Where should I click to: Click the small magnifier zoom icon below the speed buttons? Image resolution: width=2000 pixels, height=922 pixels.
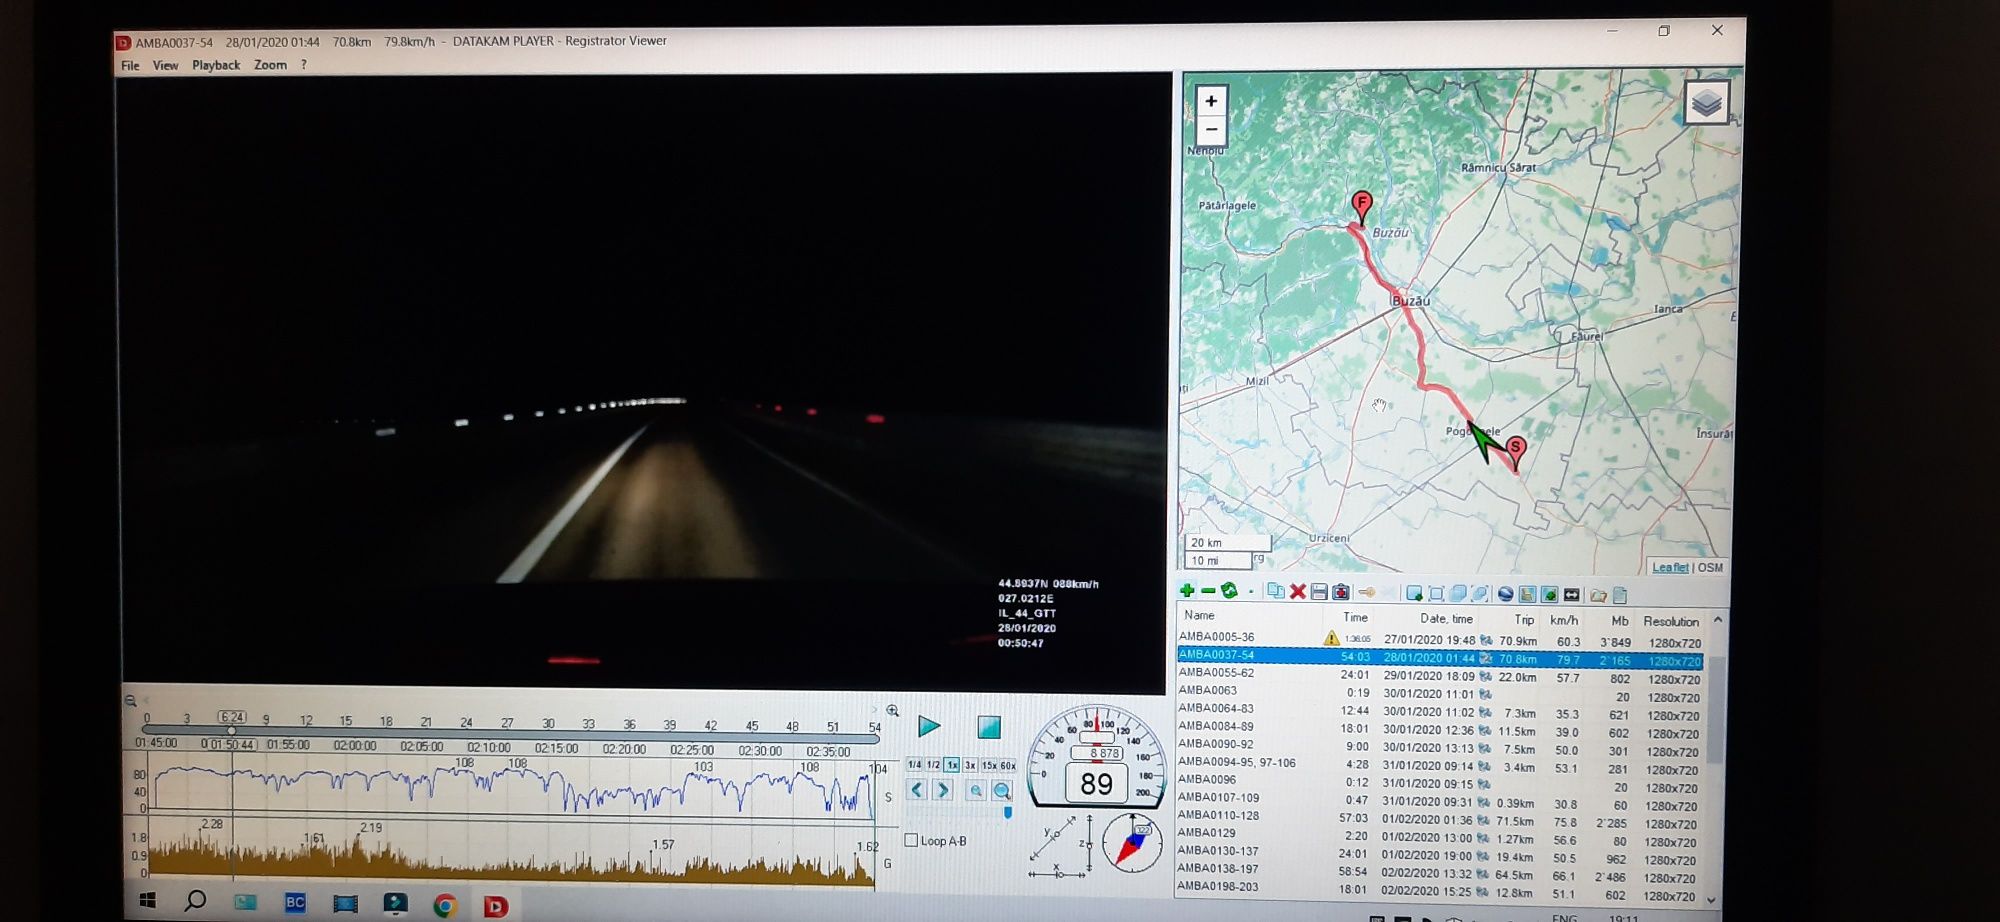[976, 790]
